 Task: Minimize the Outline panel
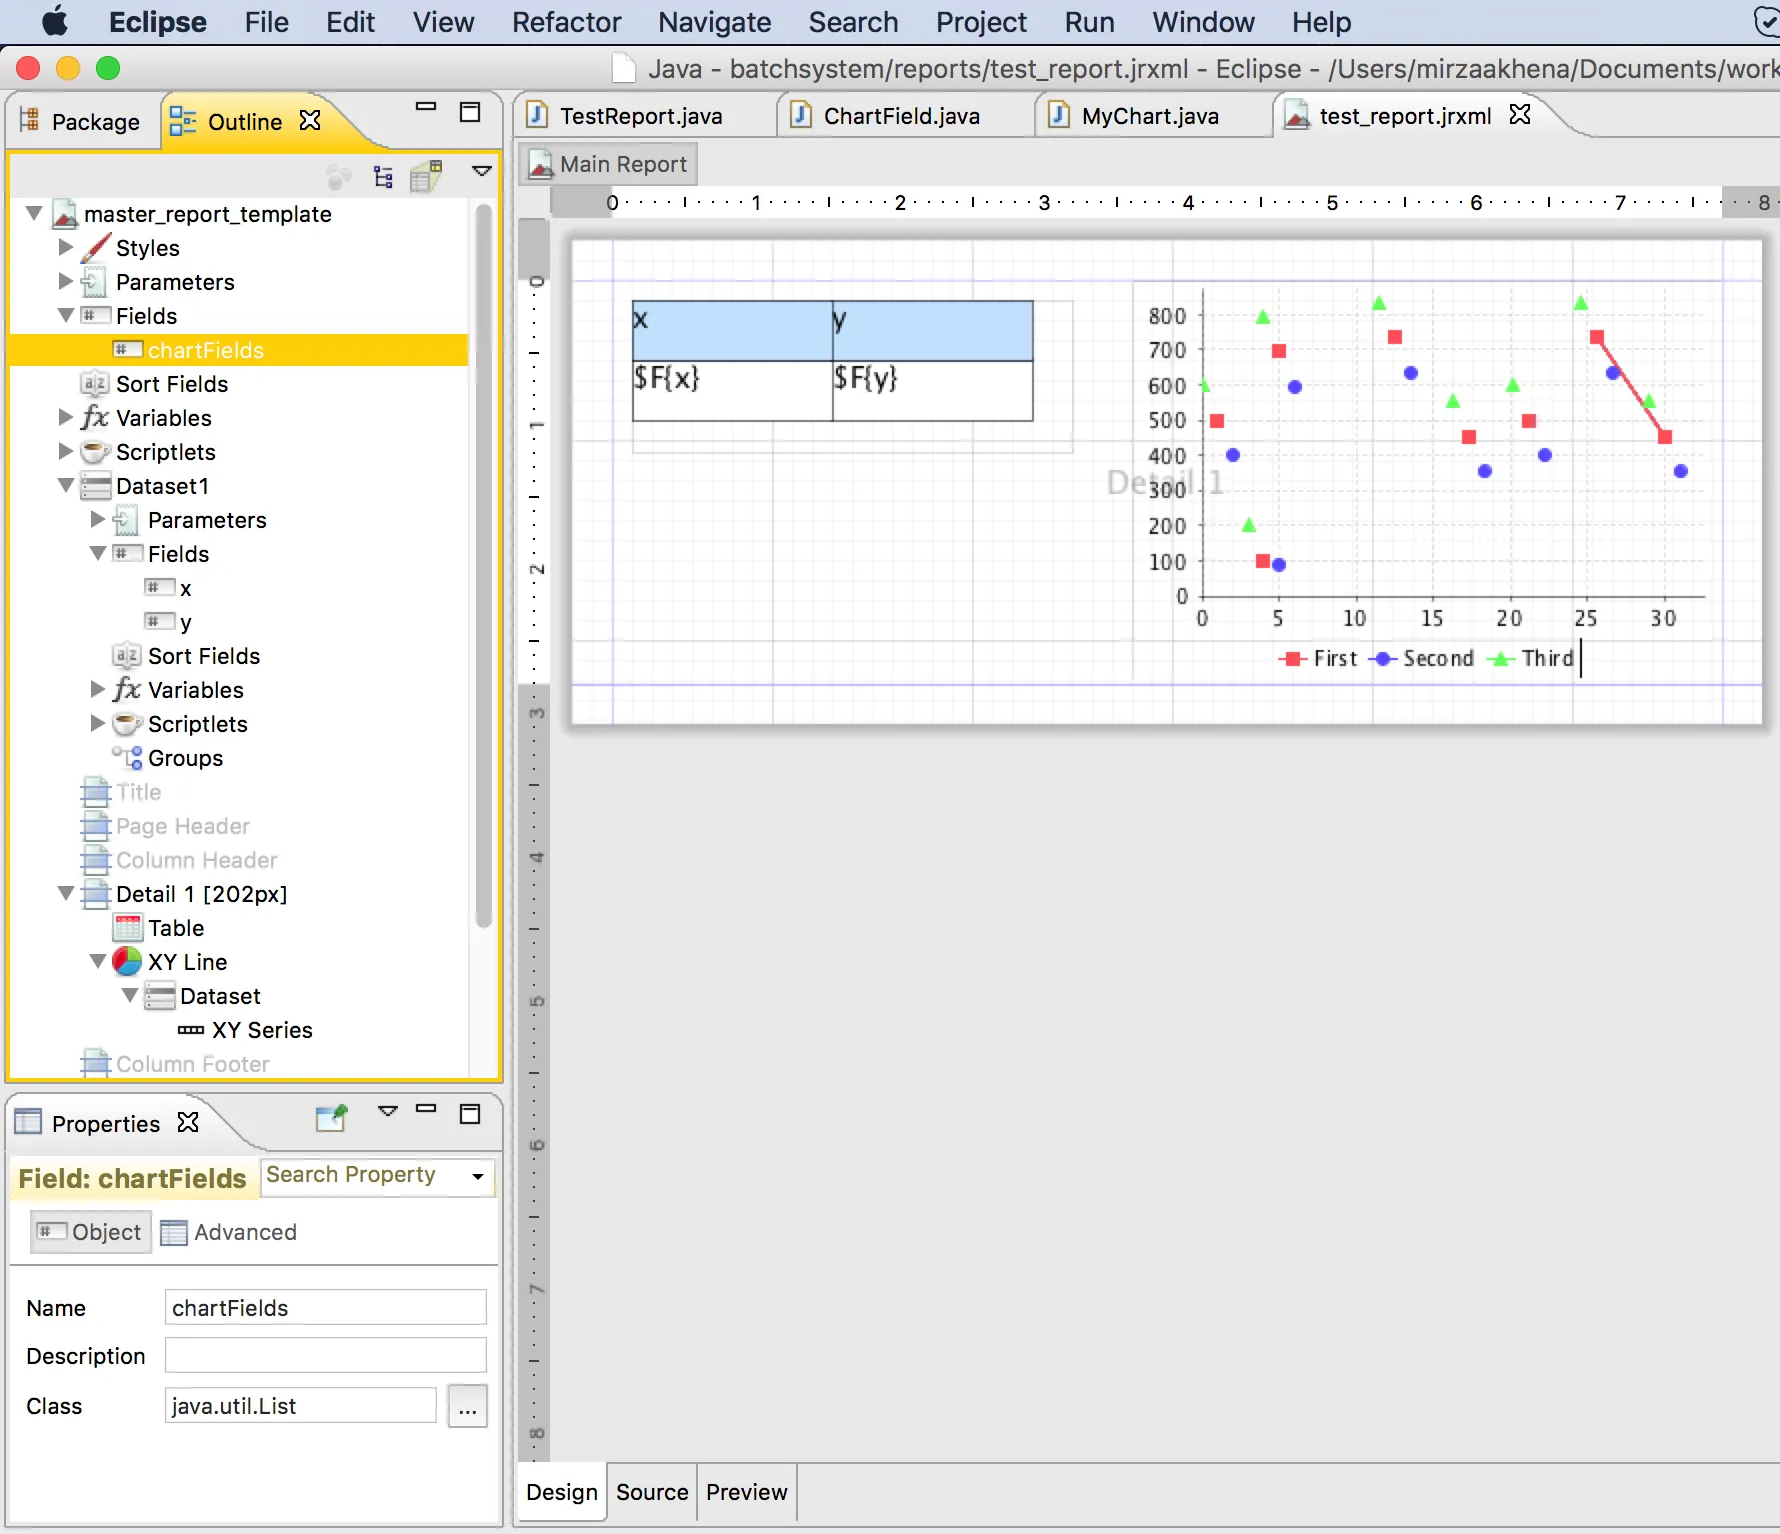pos(426,107)
